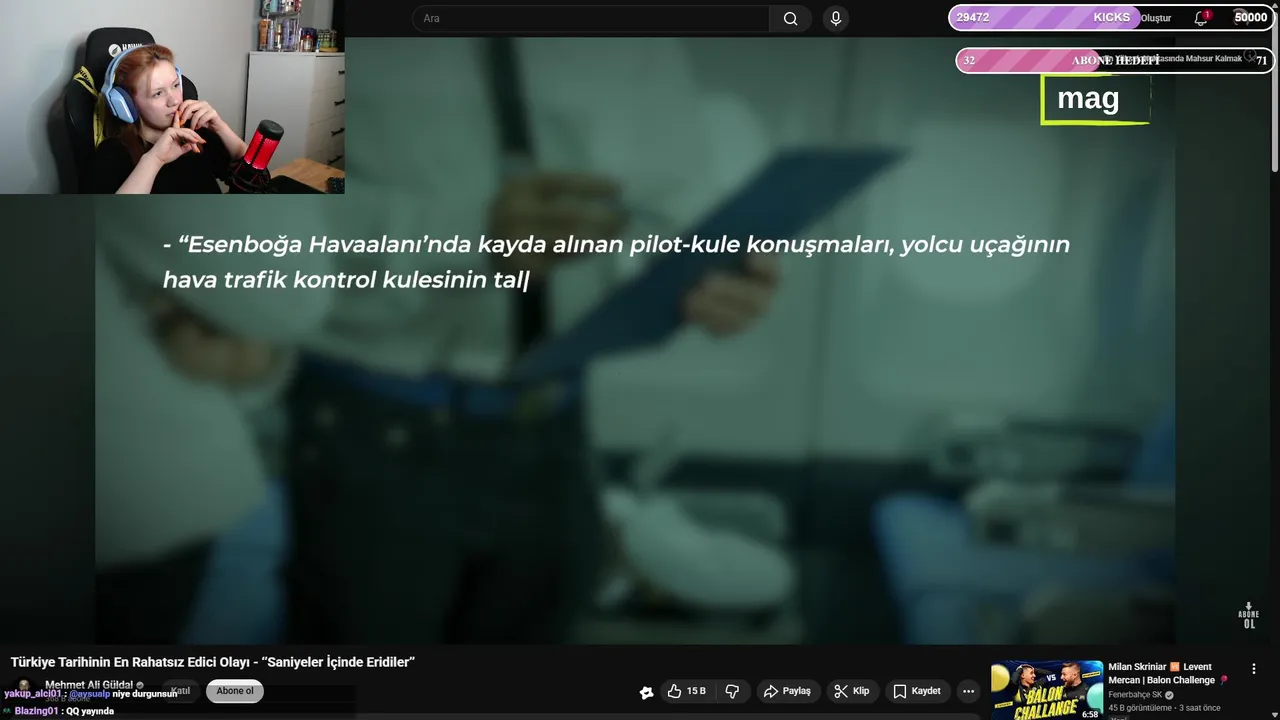This screenshot has height=720, width=1280.
Task: Like the video showing 15 B
Action: [x=687, y=691]
